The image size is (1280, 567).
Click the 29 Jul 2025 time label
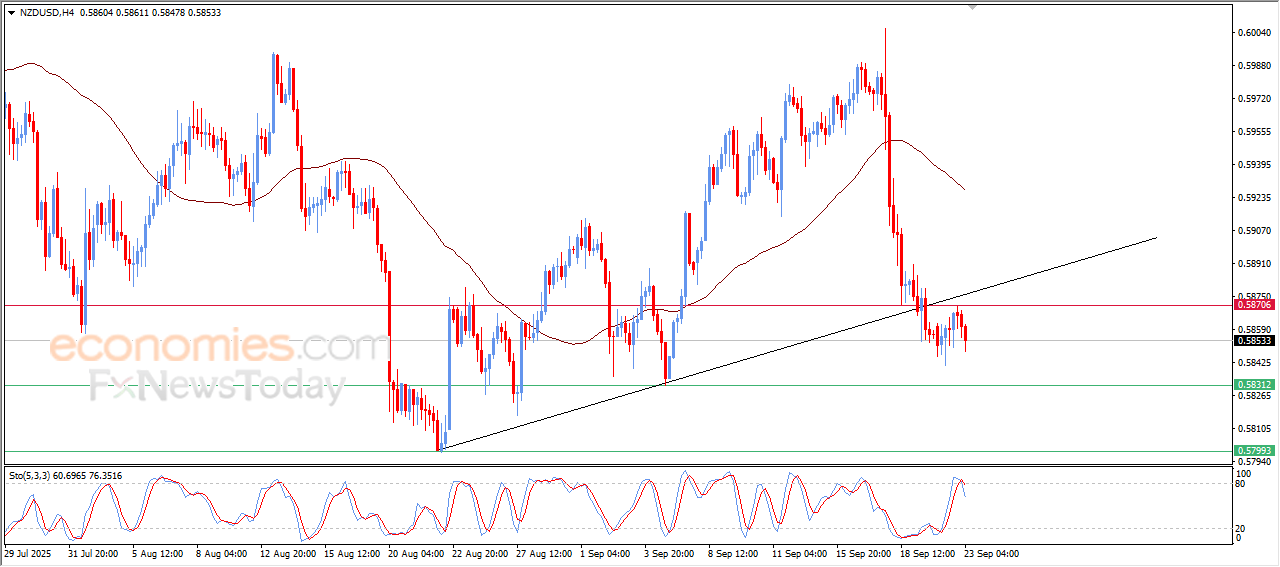pyautogui.click(x=27, y=552)
